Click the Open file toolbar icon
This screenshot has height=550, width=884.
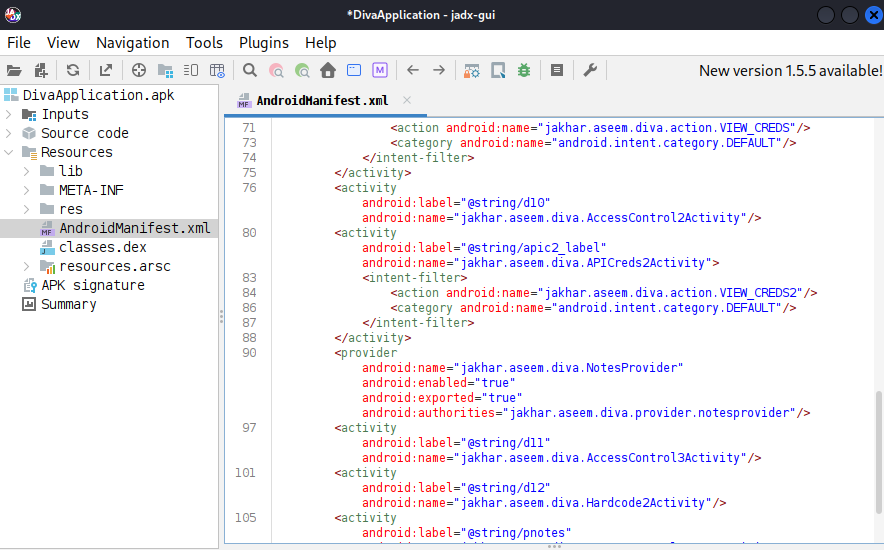pos(14,70)
